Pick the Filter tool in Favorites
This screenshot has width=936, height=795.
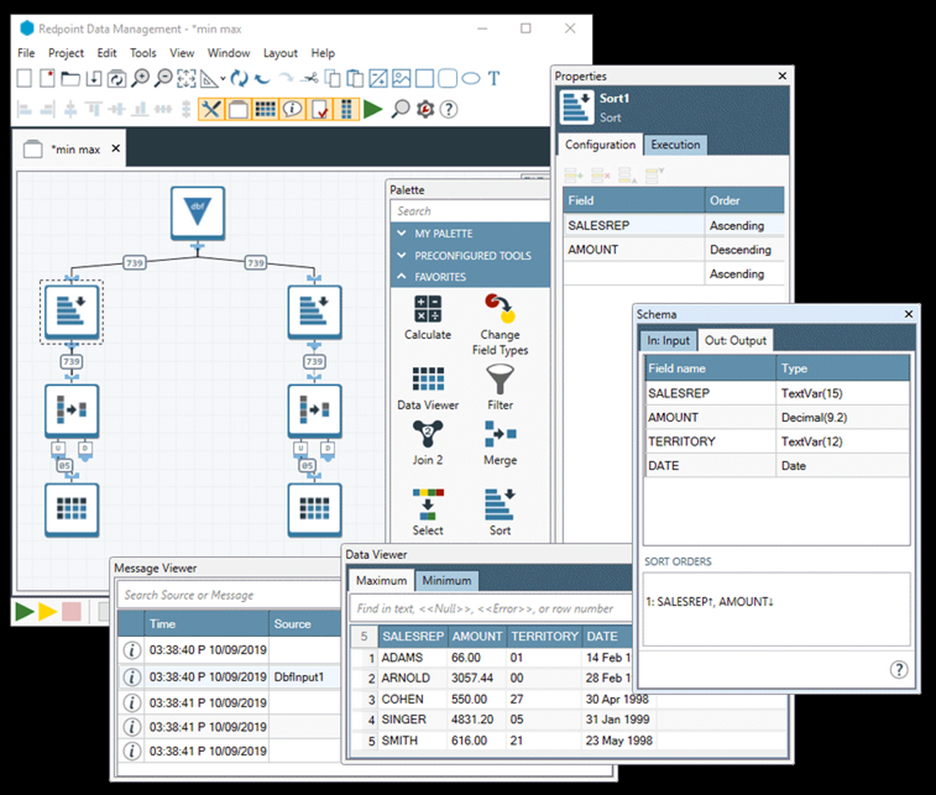point(500,386)
